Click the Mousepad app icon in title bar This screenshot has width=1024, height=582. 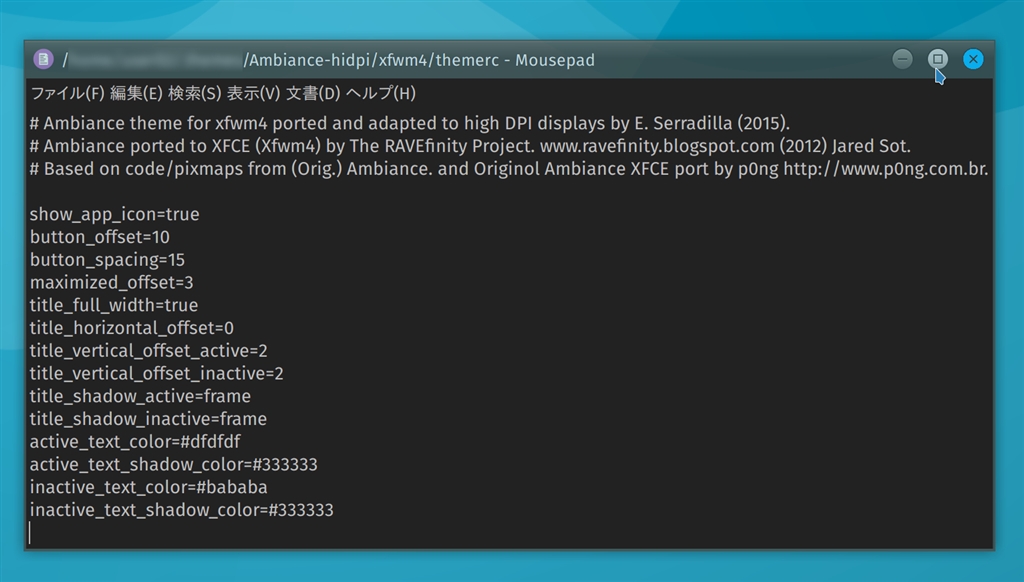[x=43, y=60]
